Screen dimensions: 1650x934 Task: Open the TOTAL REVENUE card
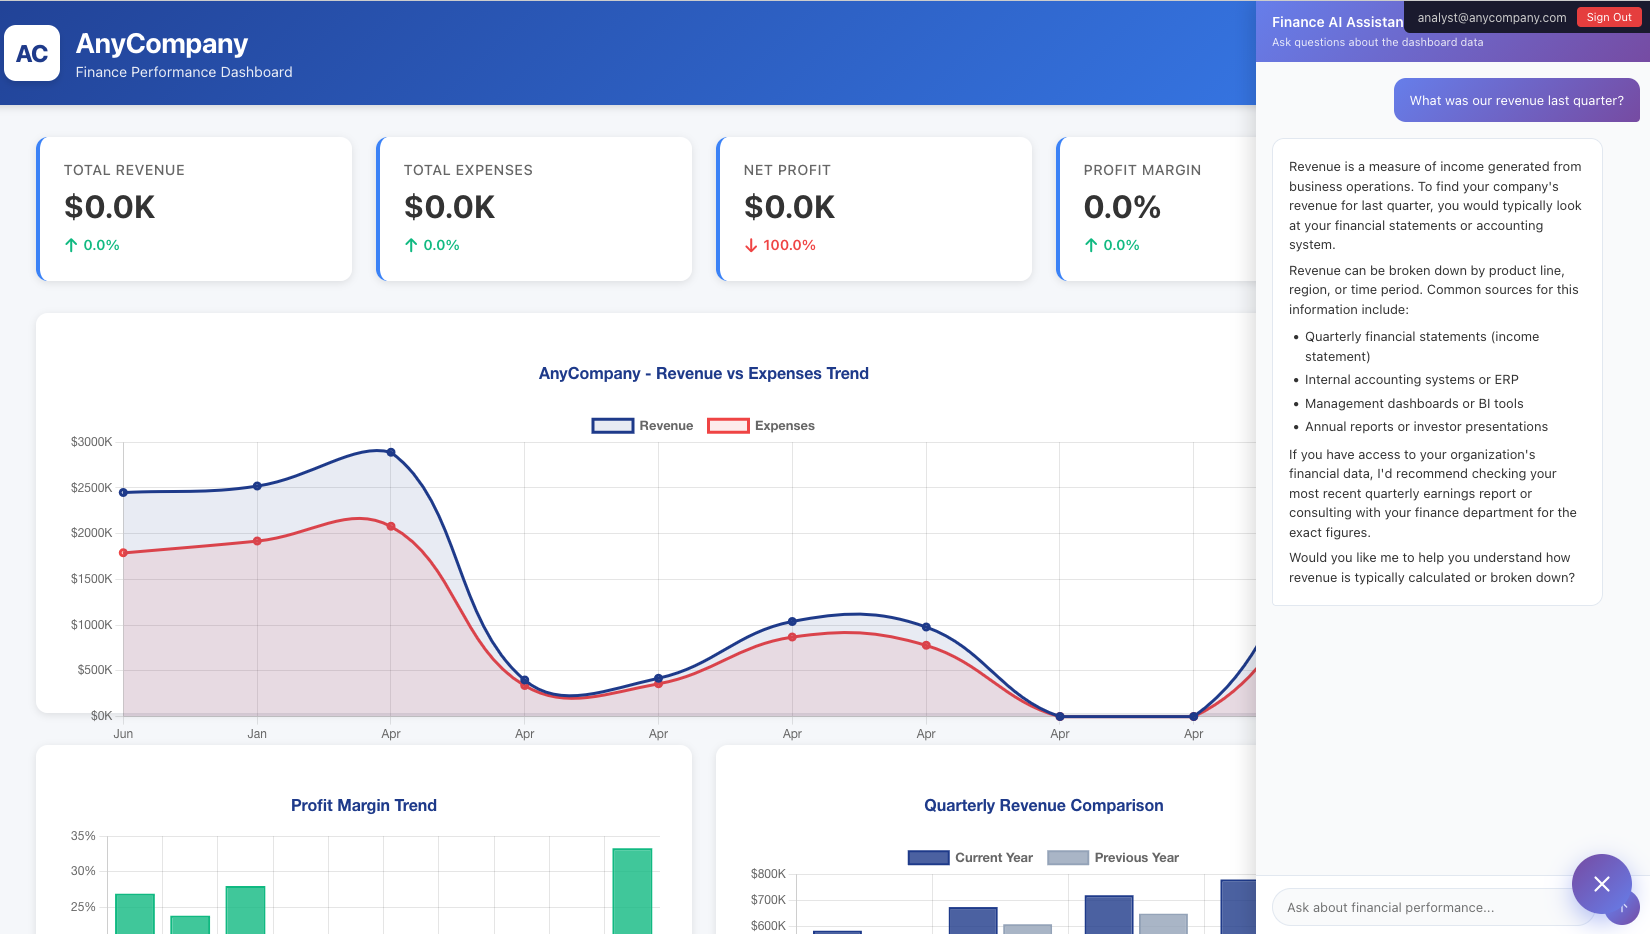pyautogui.click(x=194, y=209)
